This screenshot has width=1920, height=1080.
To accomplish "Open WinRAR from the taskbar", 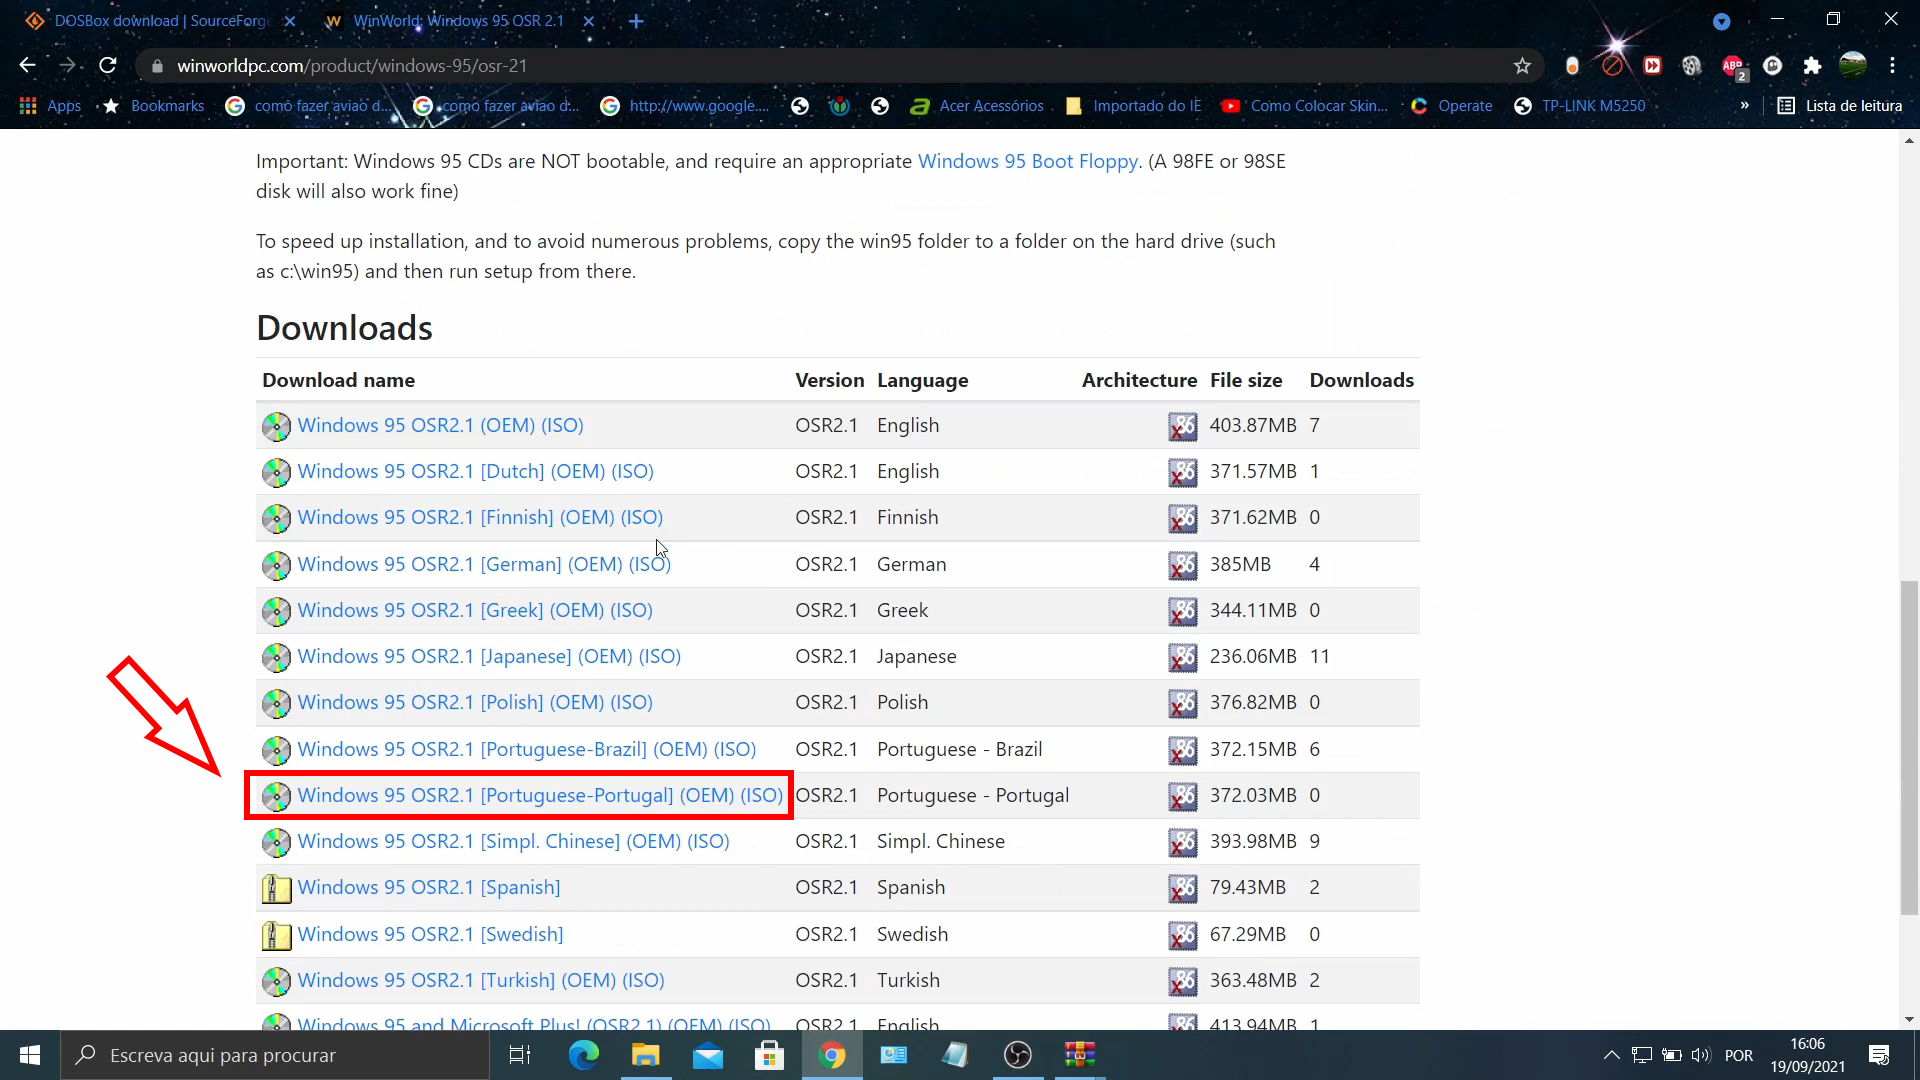I will point(1080,1055).
